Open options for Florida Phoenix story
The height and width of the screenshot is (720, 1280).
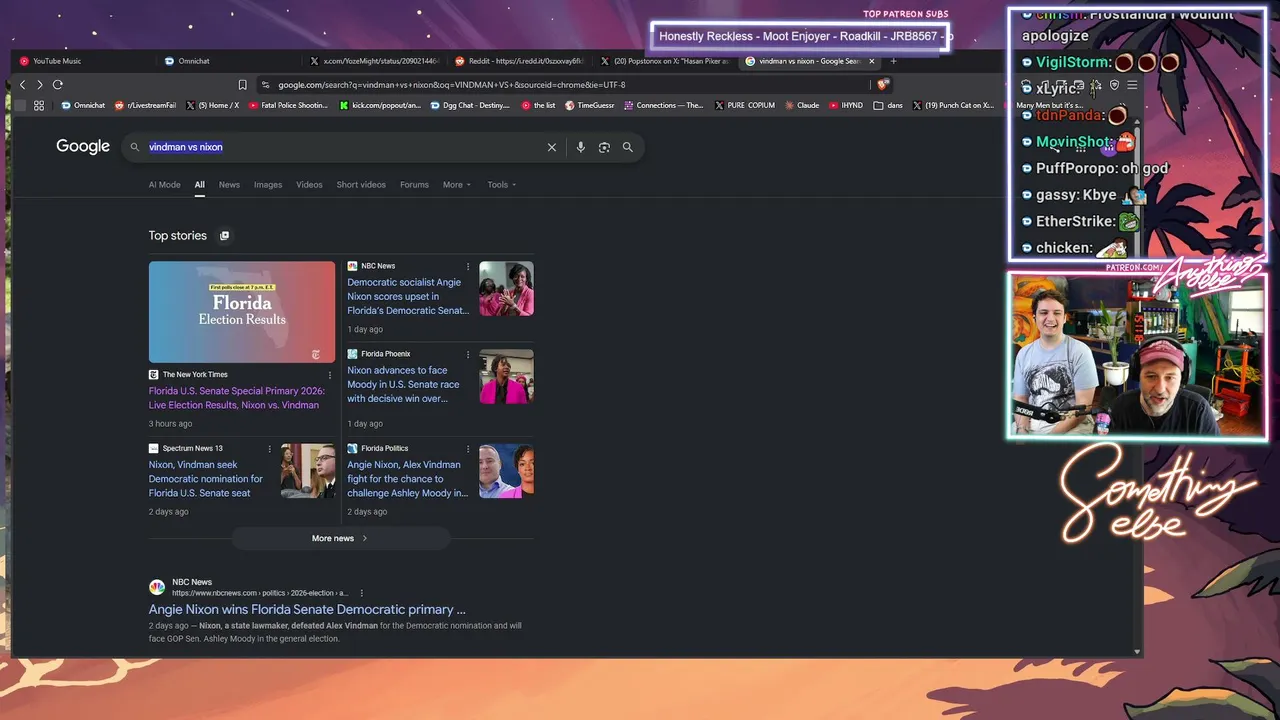tap(467, 354)
